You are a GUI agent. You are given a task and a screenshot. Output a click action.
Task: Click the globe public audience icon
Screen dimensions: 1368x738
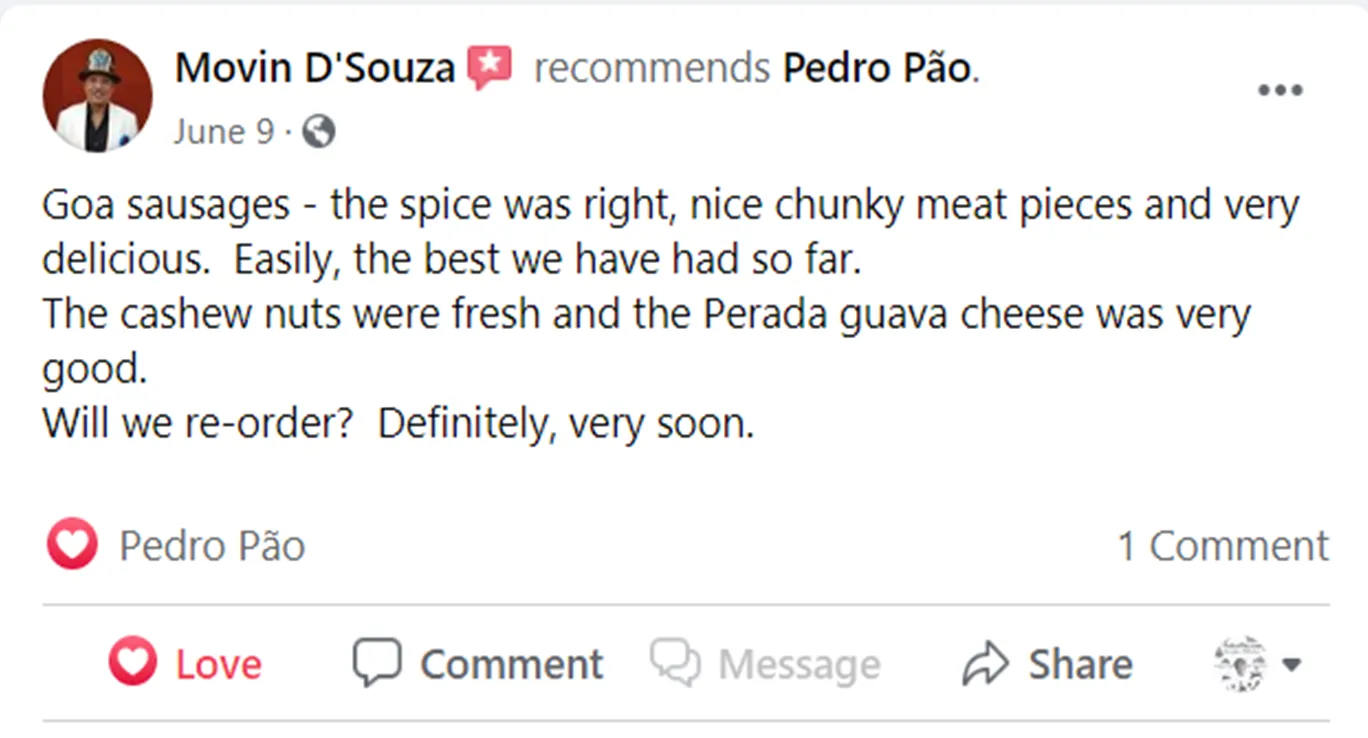coord(319,132)
